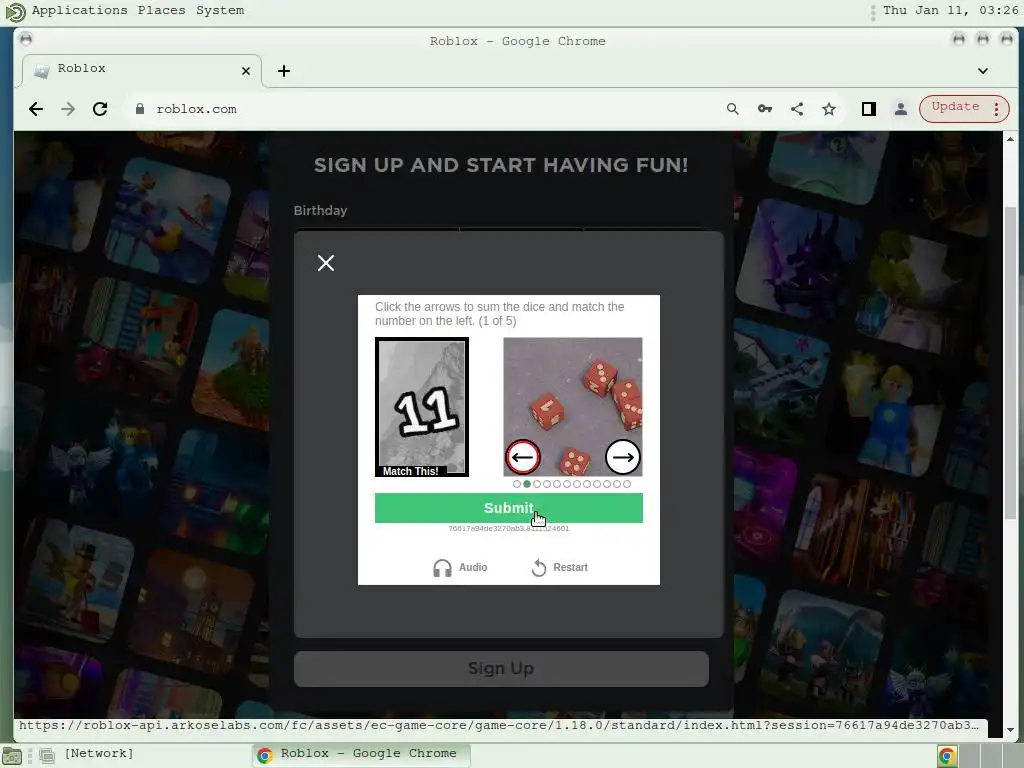Select the third dice position dot
The height and width of the screenshot is (768, 1024).
pyautogui.click(x=537, y=484)
